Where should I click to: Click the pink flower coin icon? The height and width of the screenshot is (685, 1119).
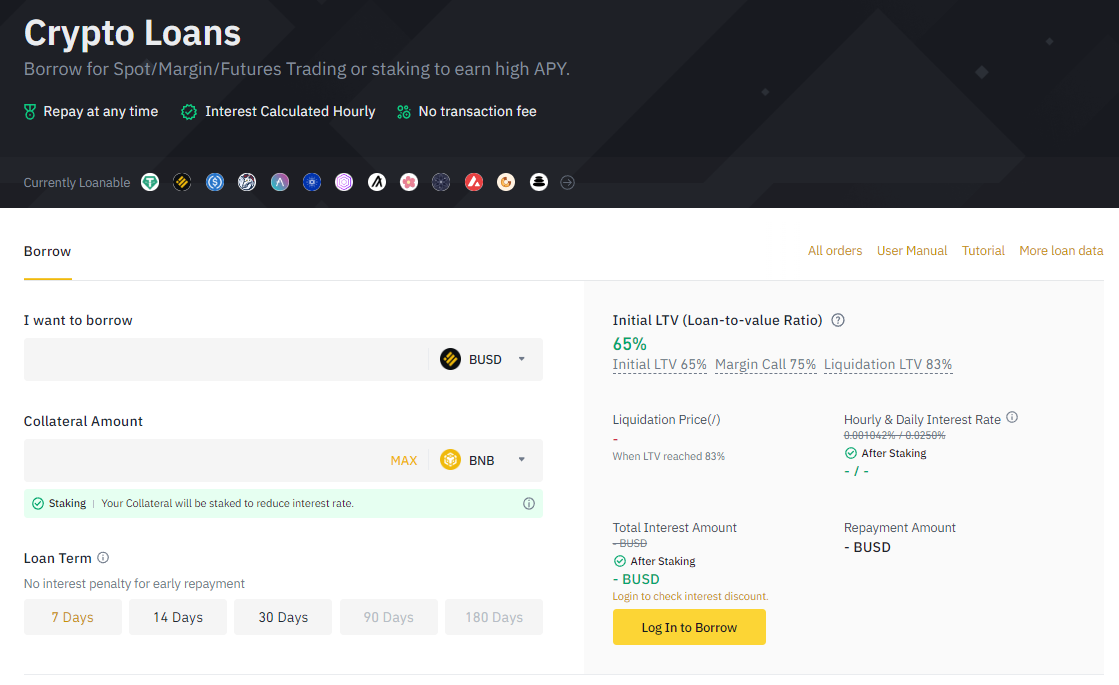(x=409, y=182)
